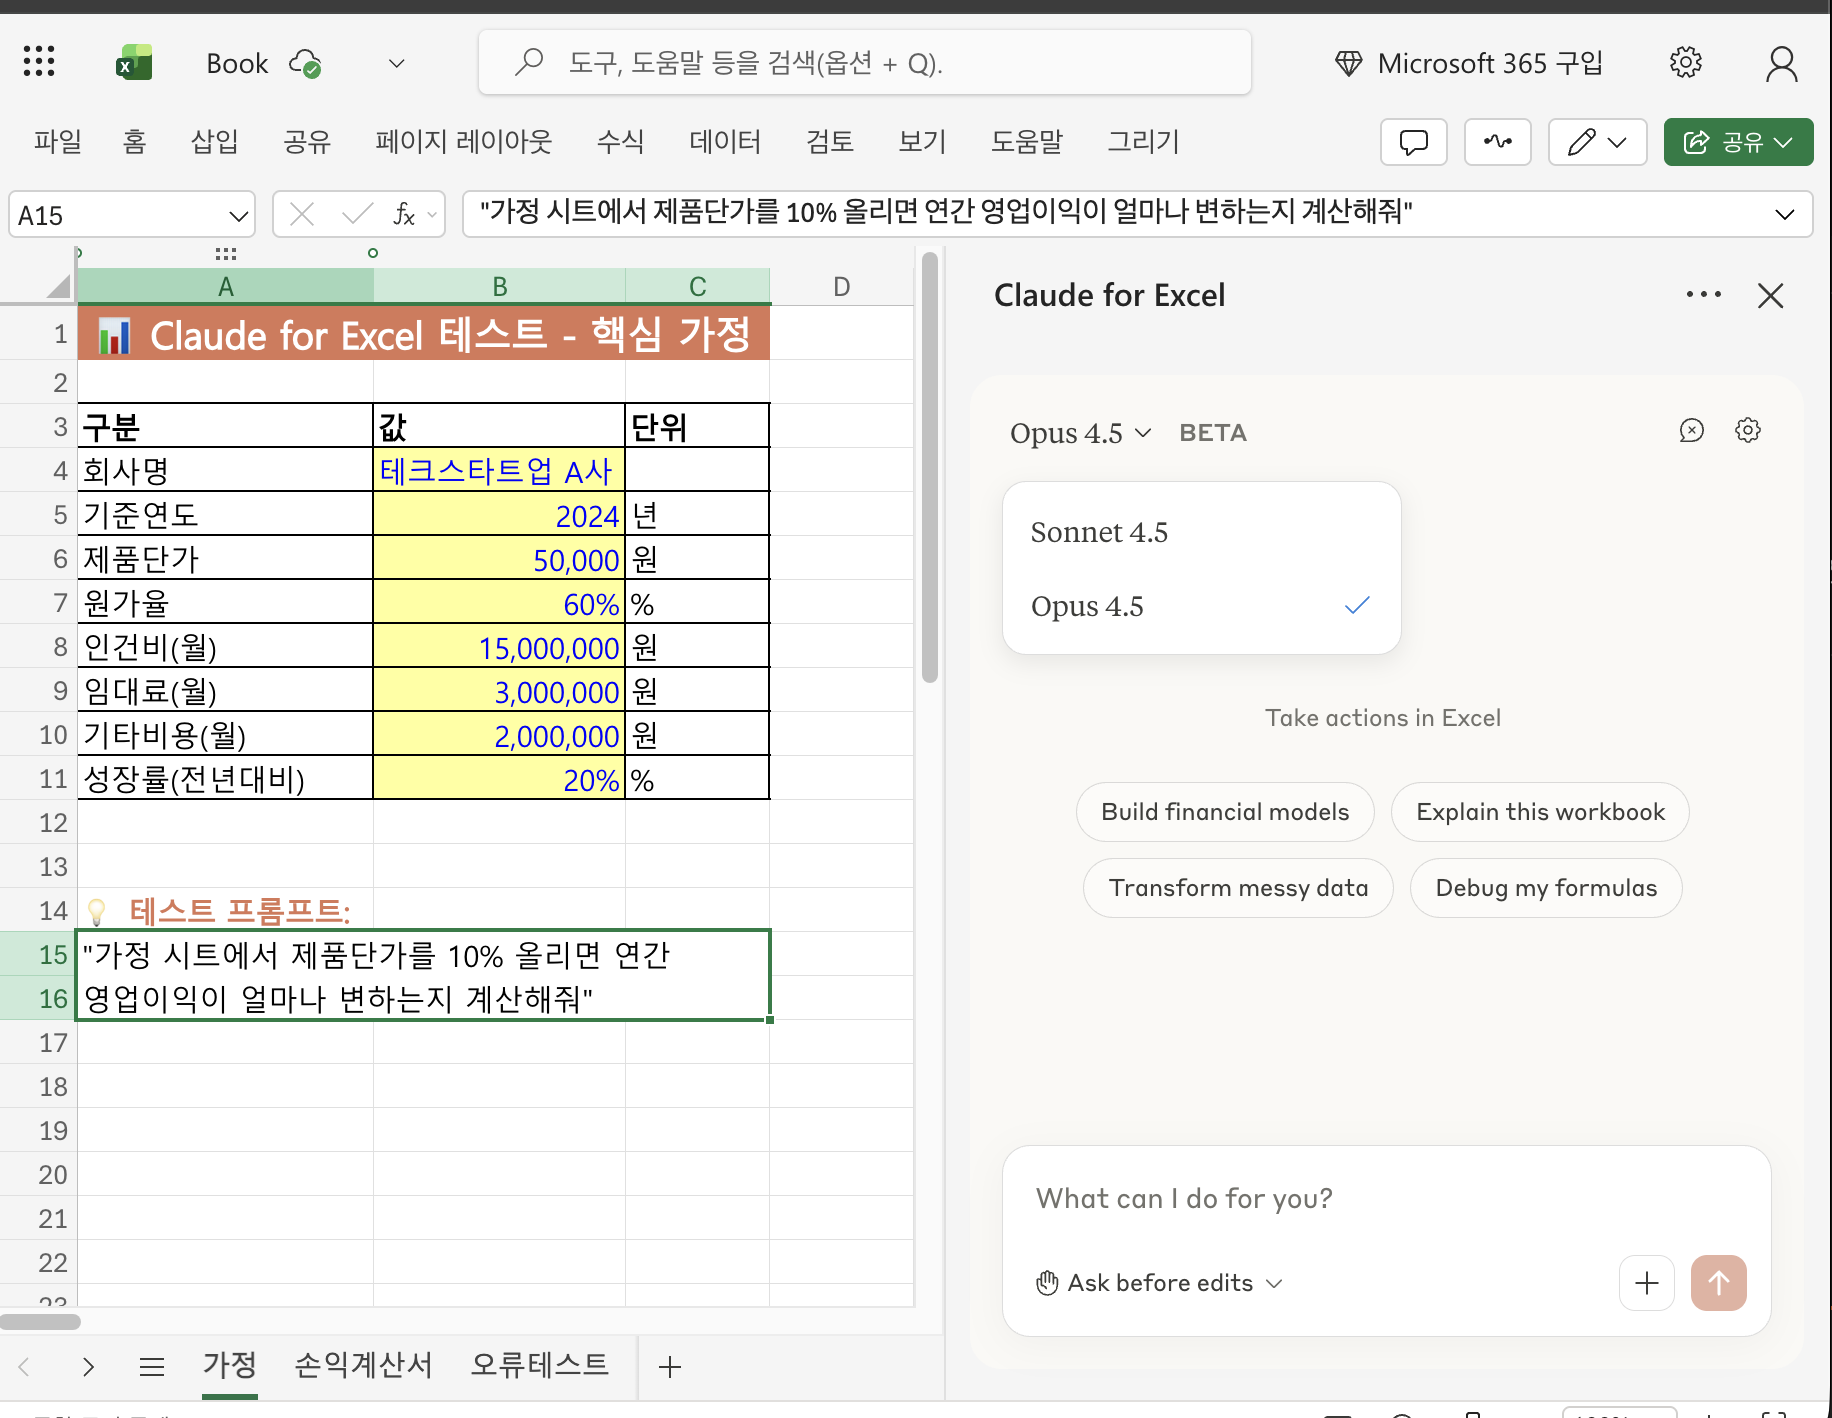1832x1418 pixels.
Task: Click the 성장률(전년대비) label cell
Action: pyautogui.click(x=225, y=779)
